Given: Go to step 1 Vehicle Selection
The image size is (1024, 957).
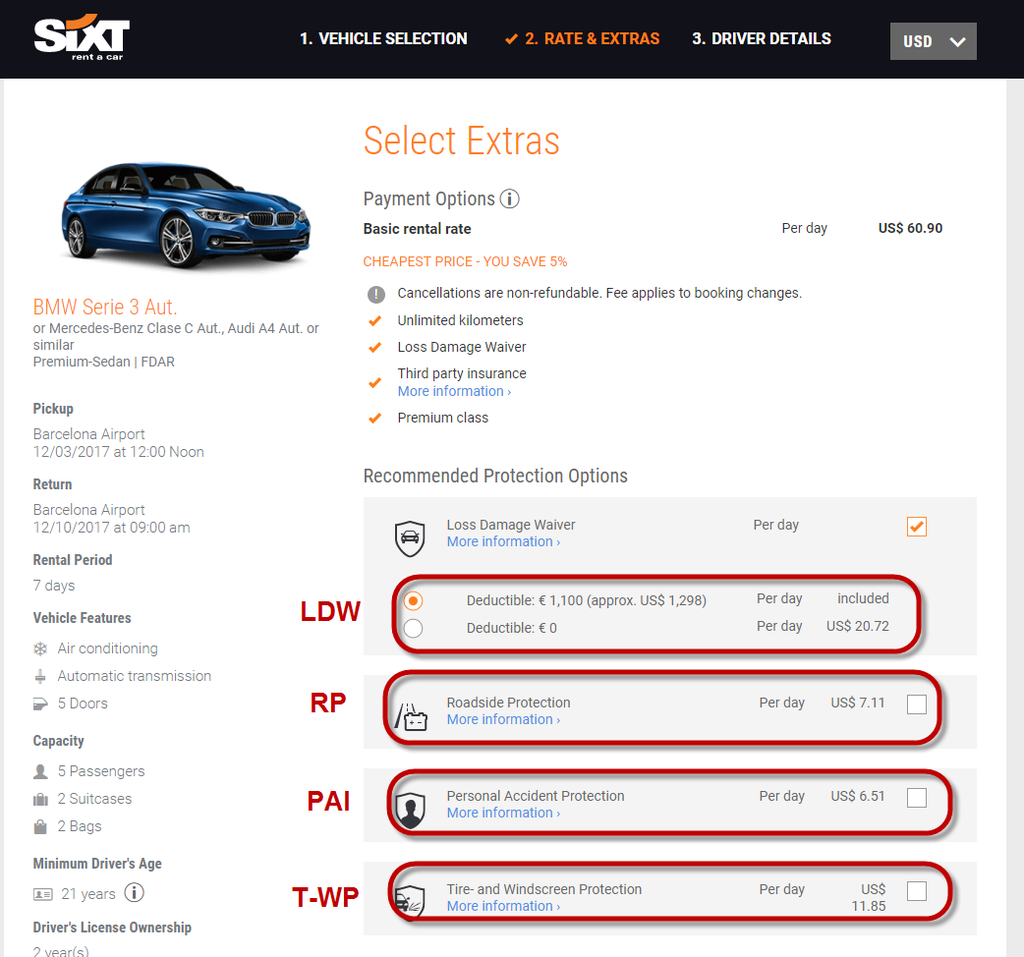Looking at the screenshot, I should [383, 39].
